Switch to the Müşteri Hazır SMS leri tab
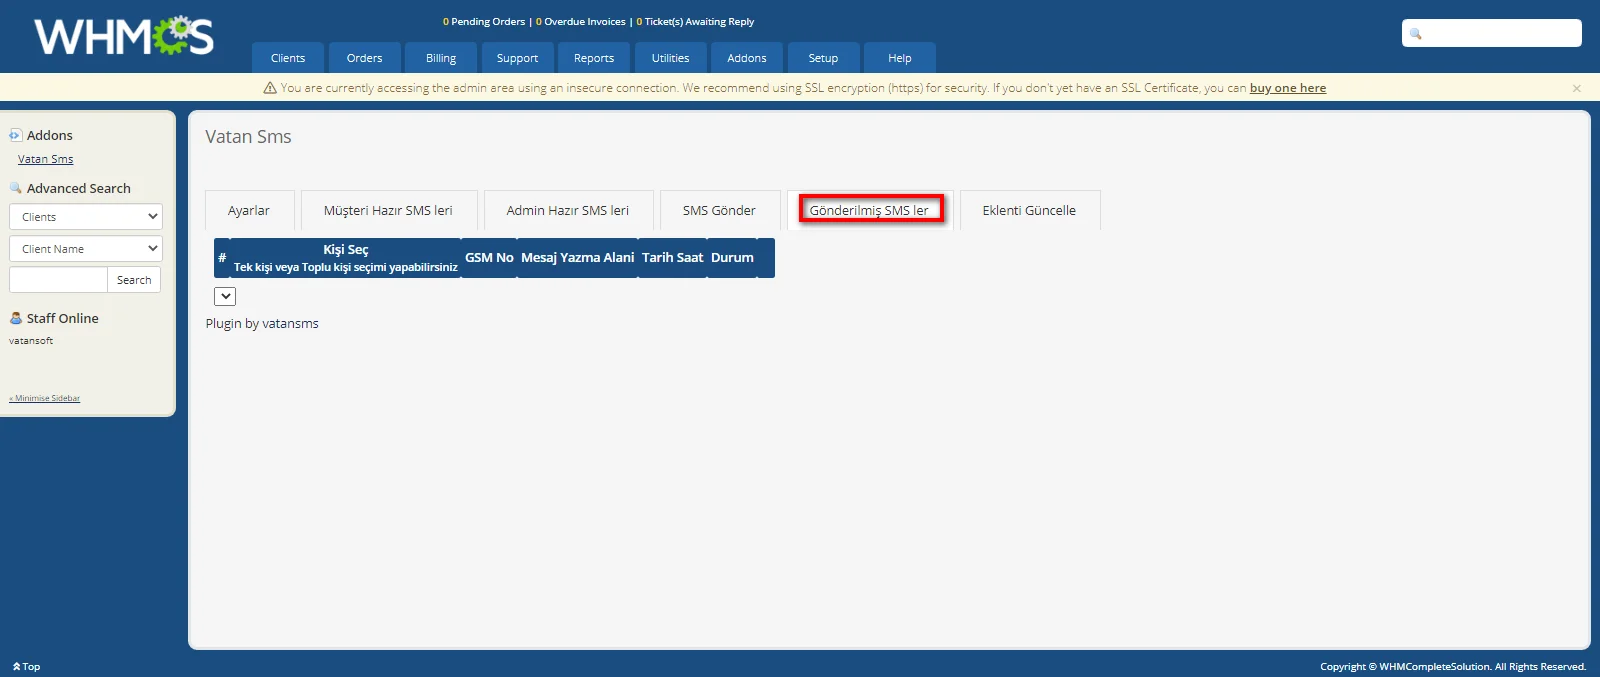The image size is (1600, 677). [388, 210]
